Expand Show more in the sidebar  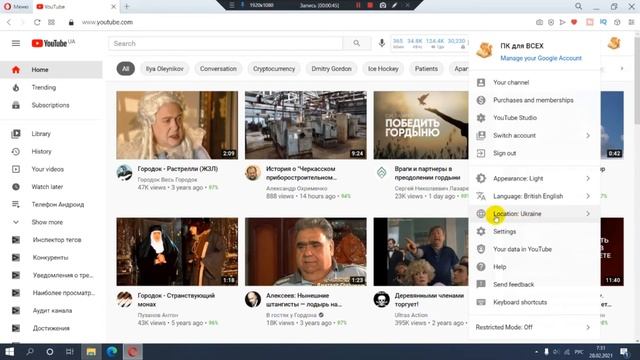(51, 222)
